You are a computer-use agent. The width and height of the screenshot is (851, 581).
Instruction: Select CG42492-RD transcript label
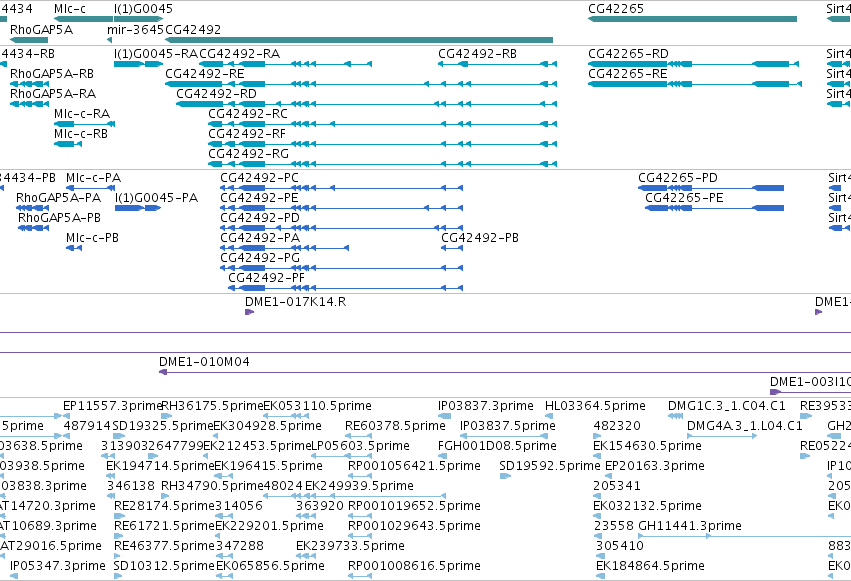click(217, 93)
